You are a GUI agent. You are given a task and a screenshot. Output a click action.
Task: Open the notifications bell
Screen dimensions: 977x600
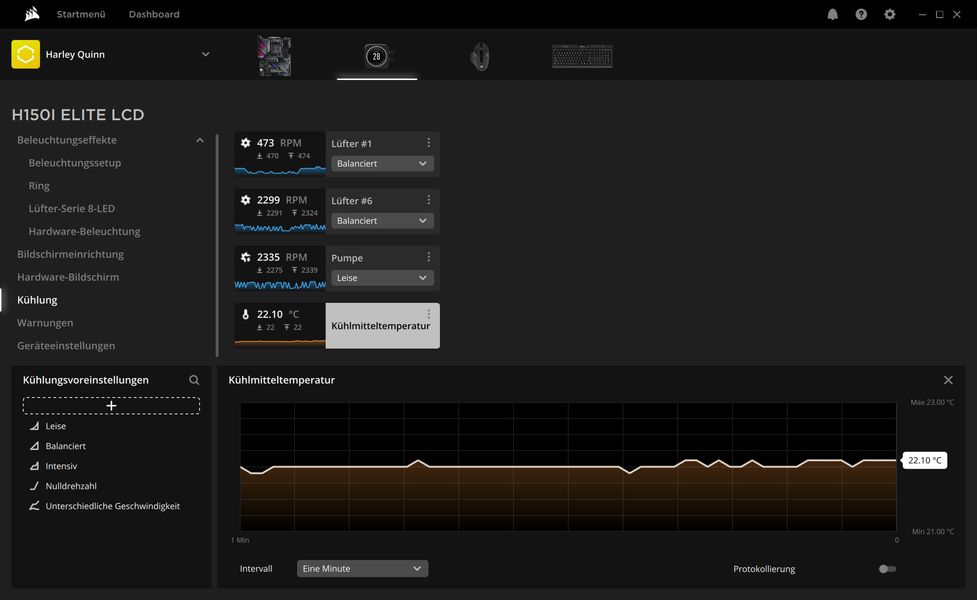(x=832, y=14)
